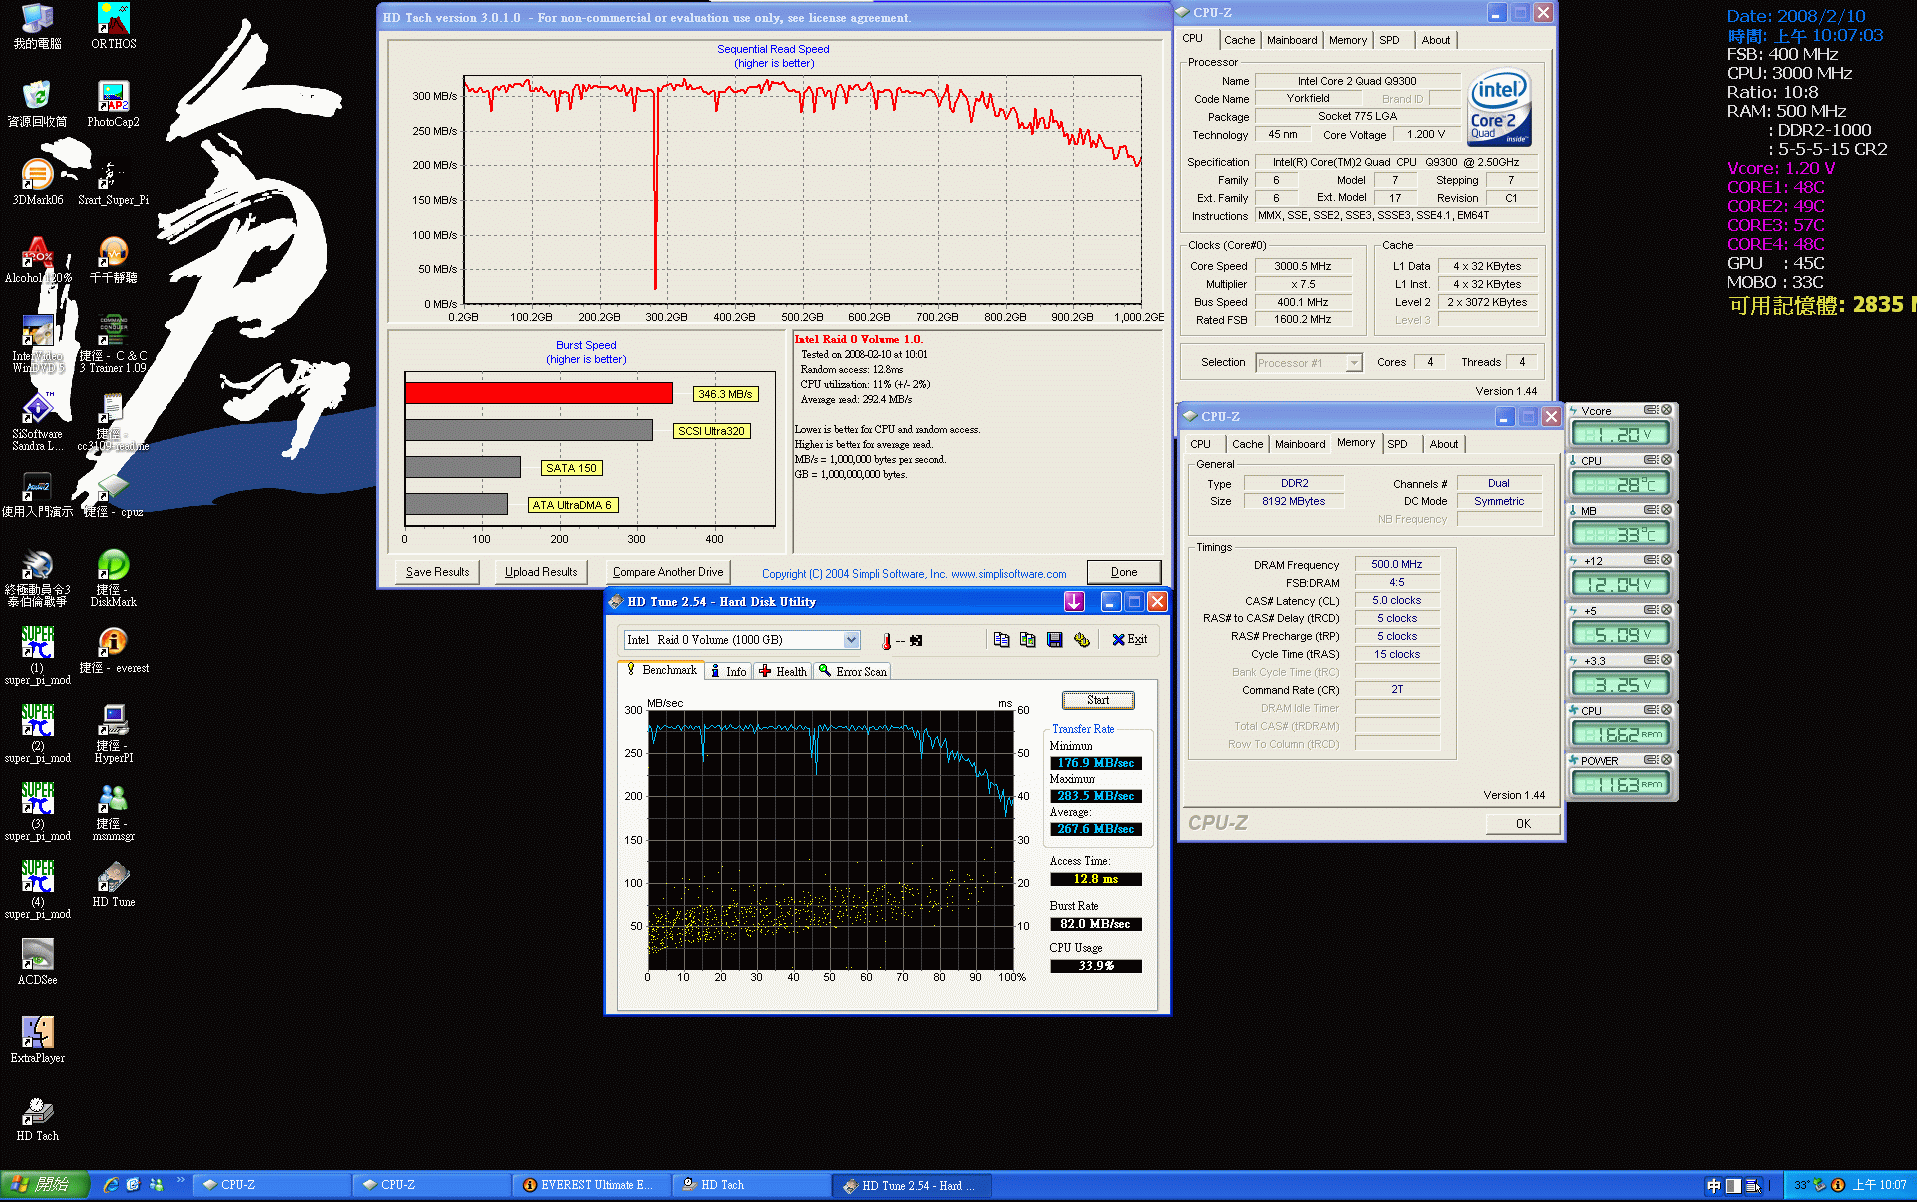1917x1202 pixels.
Task: Save screenshot floppy icon in HD Tune
Action: point(1054,640)
